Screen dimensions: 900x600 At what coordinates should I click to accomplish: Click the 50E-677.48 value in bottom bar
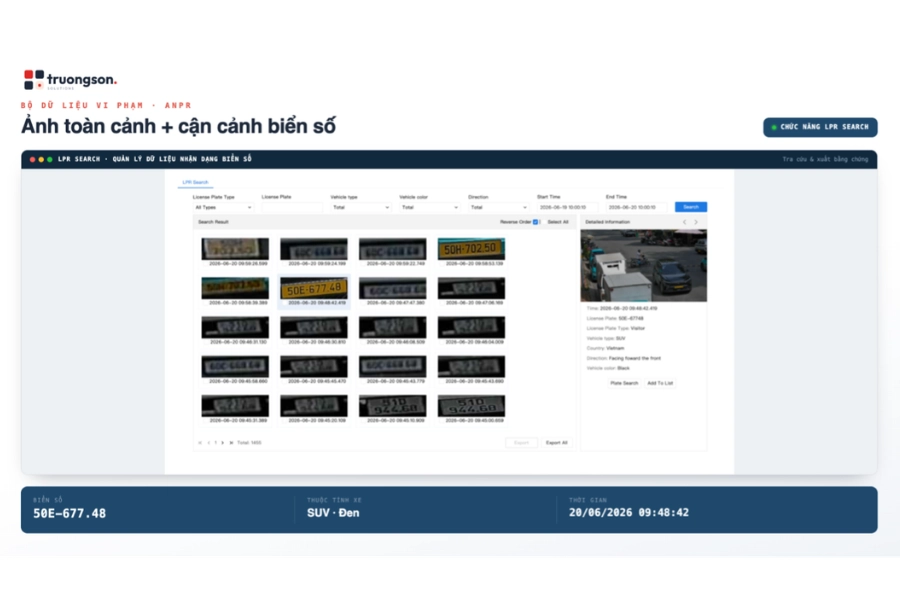click(x=69, y=513)
